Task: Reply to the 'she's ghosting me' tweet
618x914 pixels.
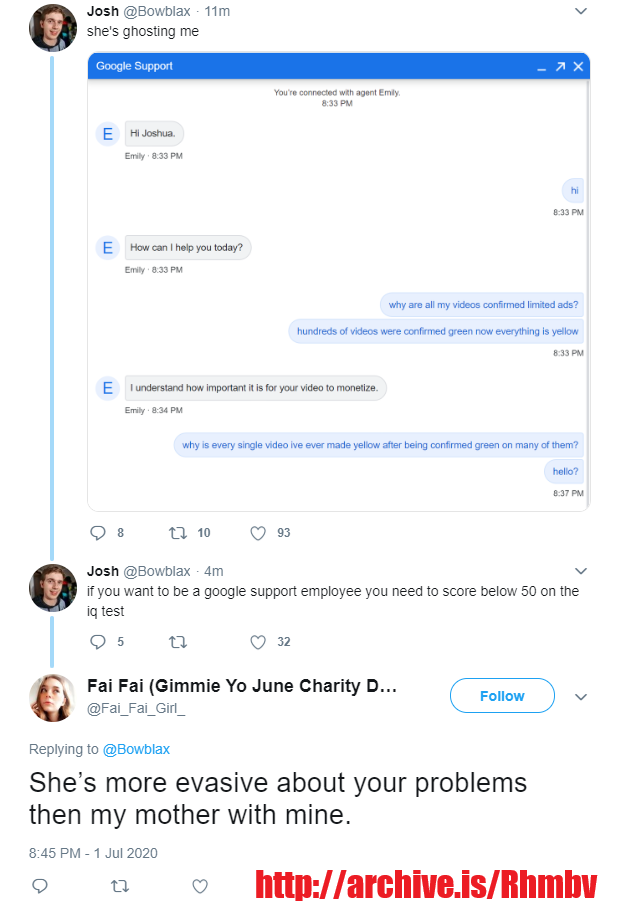Action: point(98,533)
